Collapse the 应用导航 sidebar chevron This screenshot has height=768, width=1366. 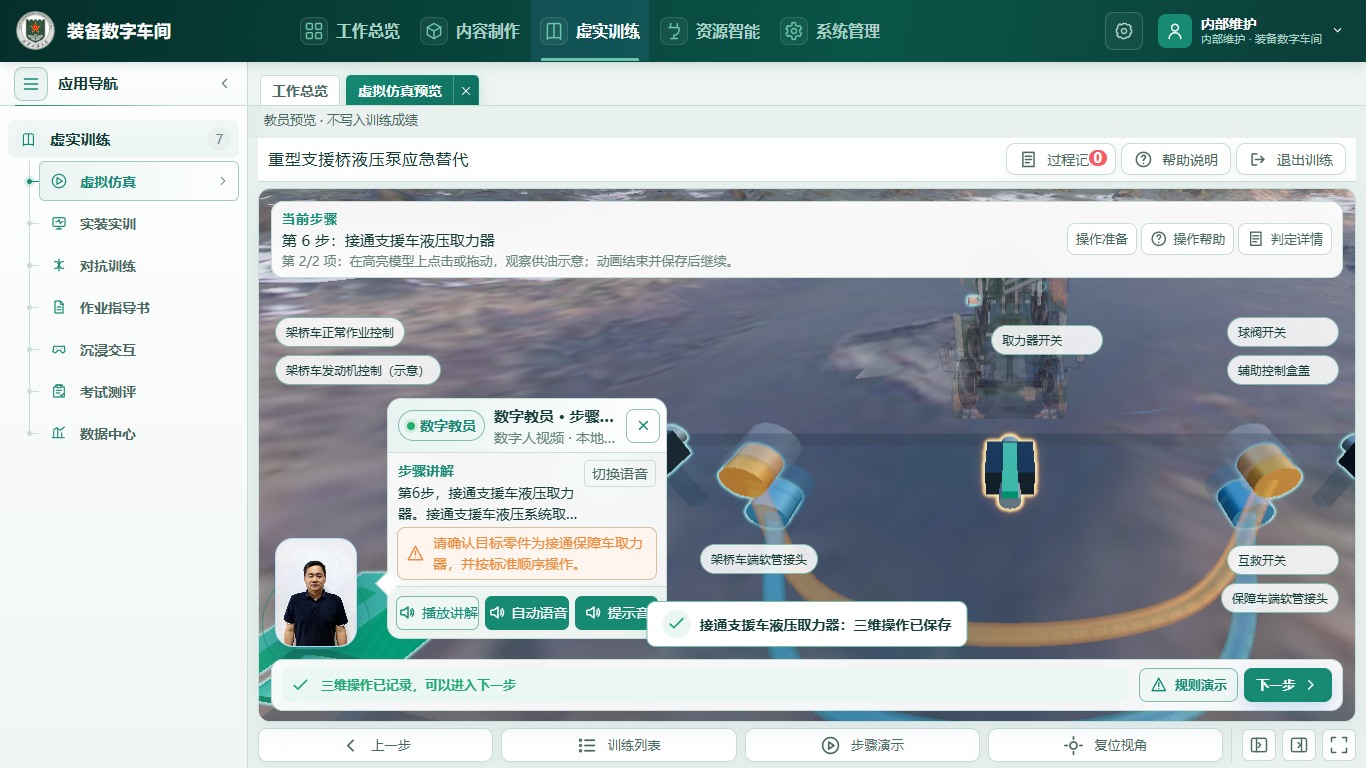225,84
